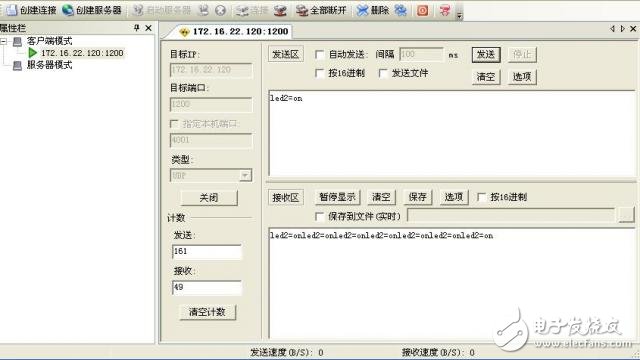Click the red square toolbar icon
Image resolution: width=640 pixels, height=360 pixels.
tap(422, 10)
